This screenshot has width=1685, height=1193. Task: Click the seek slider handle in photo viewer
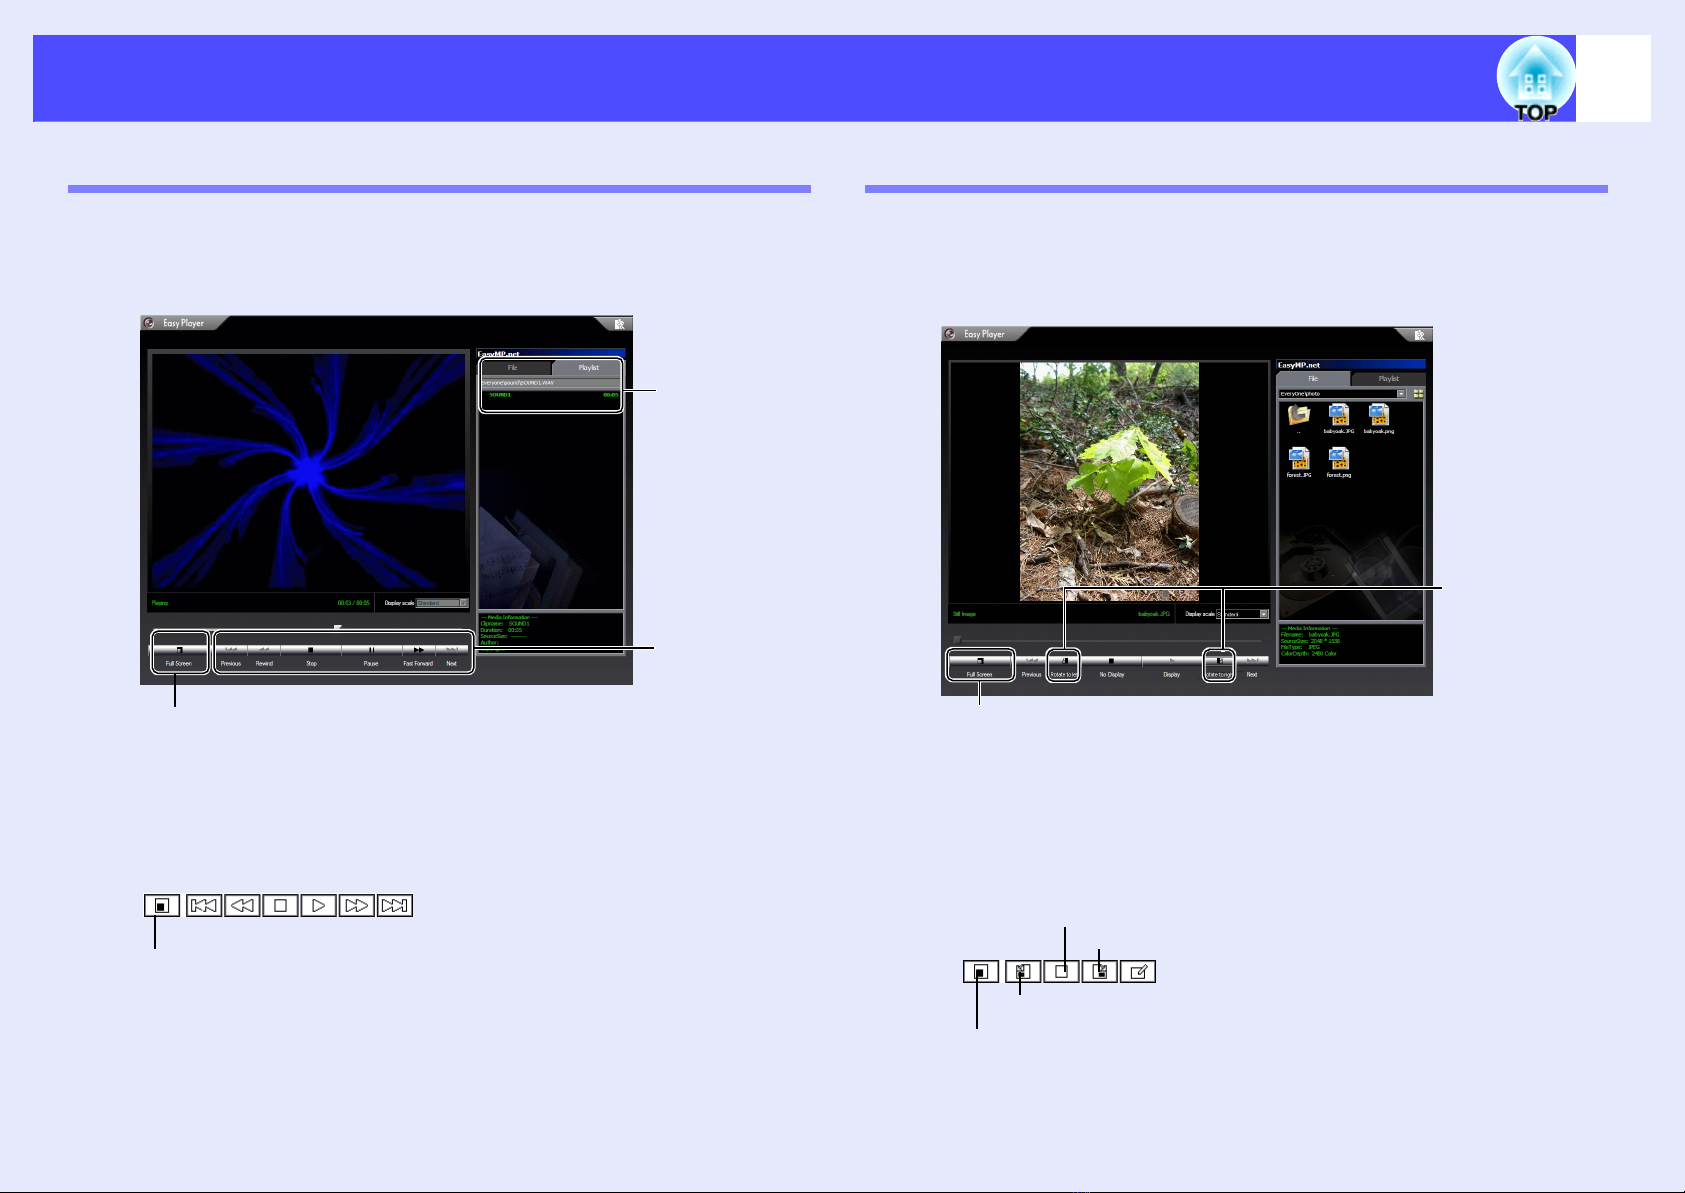click(x=957, y=640)
